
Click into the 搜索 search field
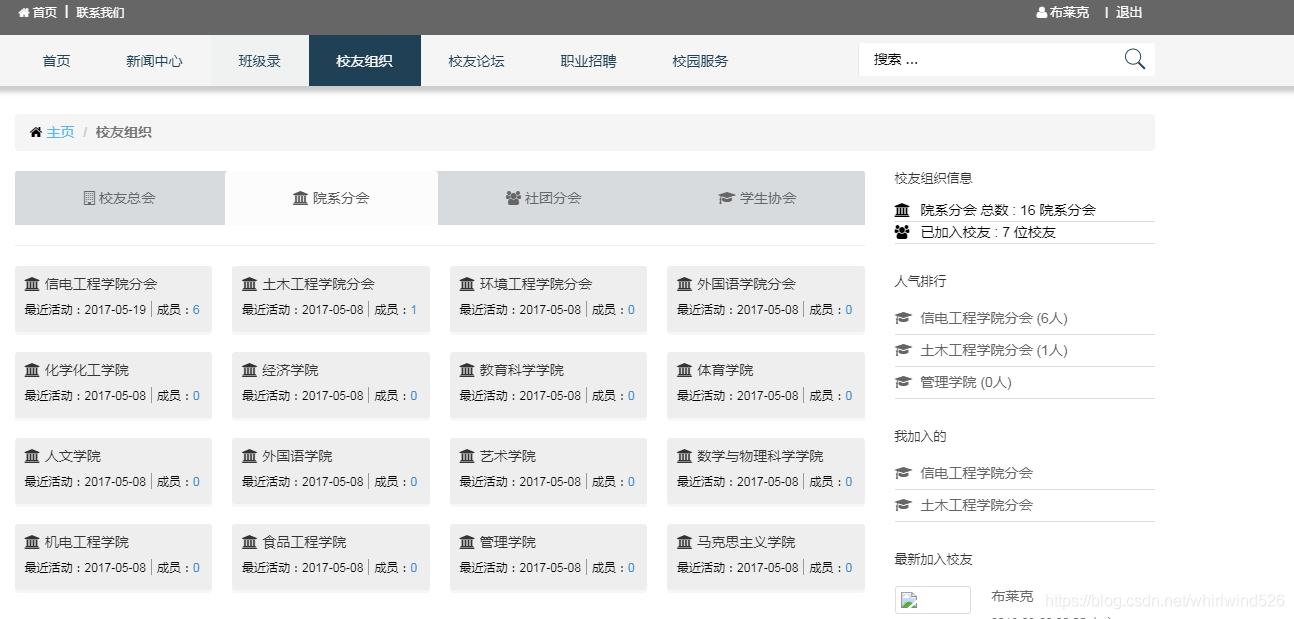point(990,60)
